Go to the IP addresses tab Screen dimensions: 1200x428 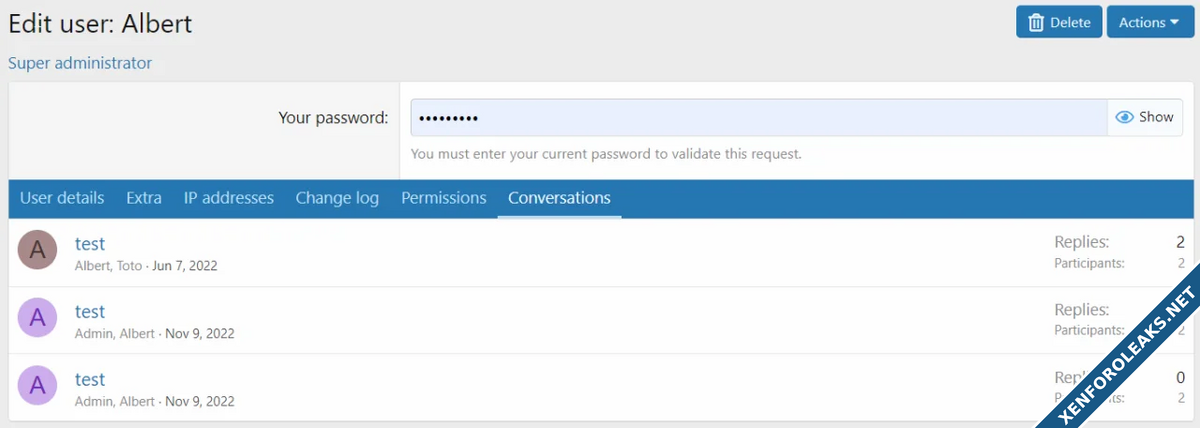click(x=229, y=198)
